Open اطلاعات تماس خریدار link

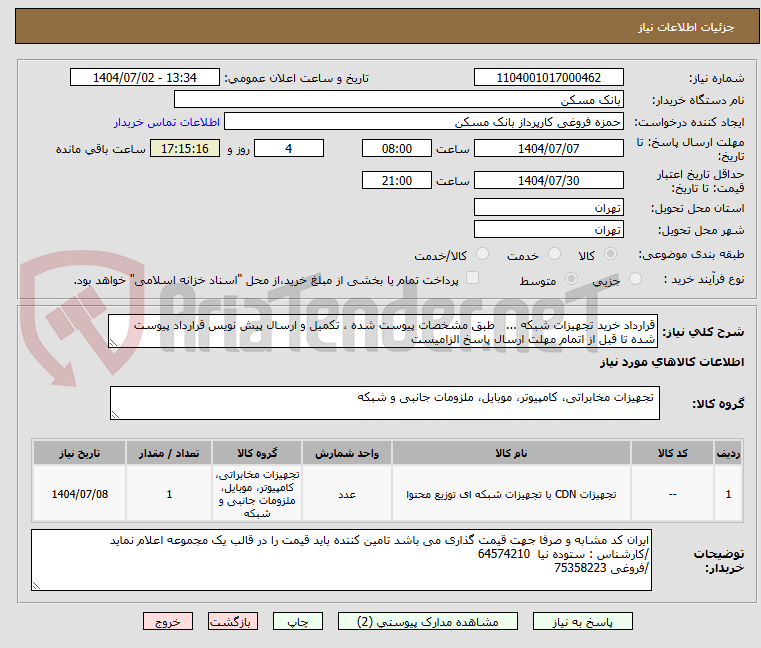(166, 122)
